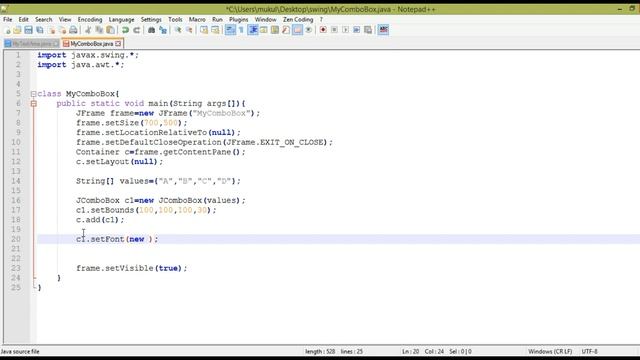Image resolution: width=640 pixels, height=360 pixels.
Task: Click line number 14 in the margin
Action: (16, 181)
